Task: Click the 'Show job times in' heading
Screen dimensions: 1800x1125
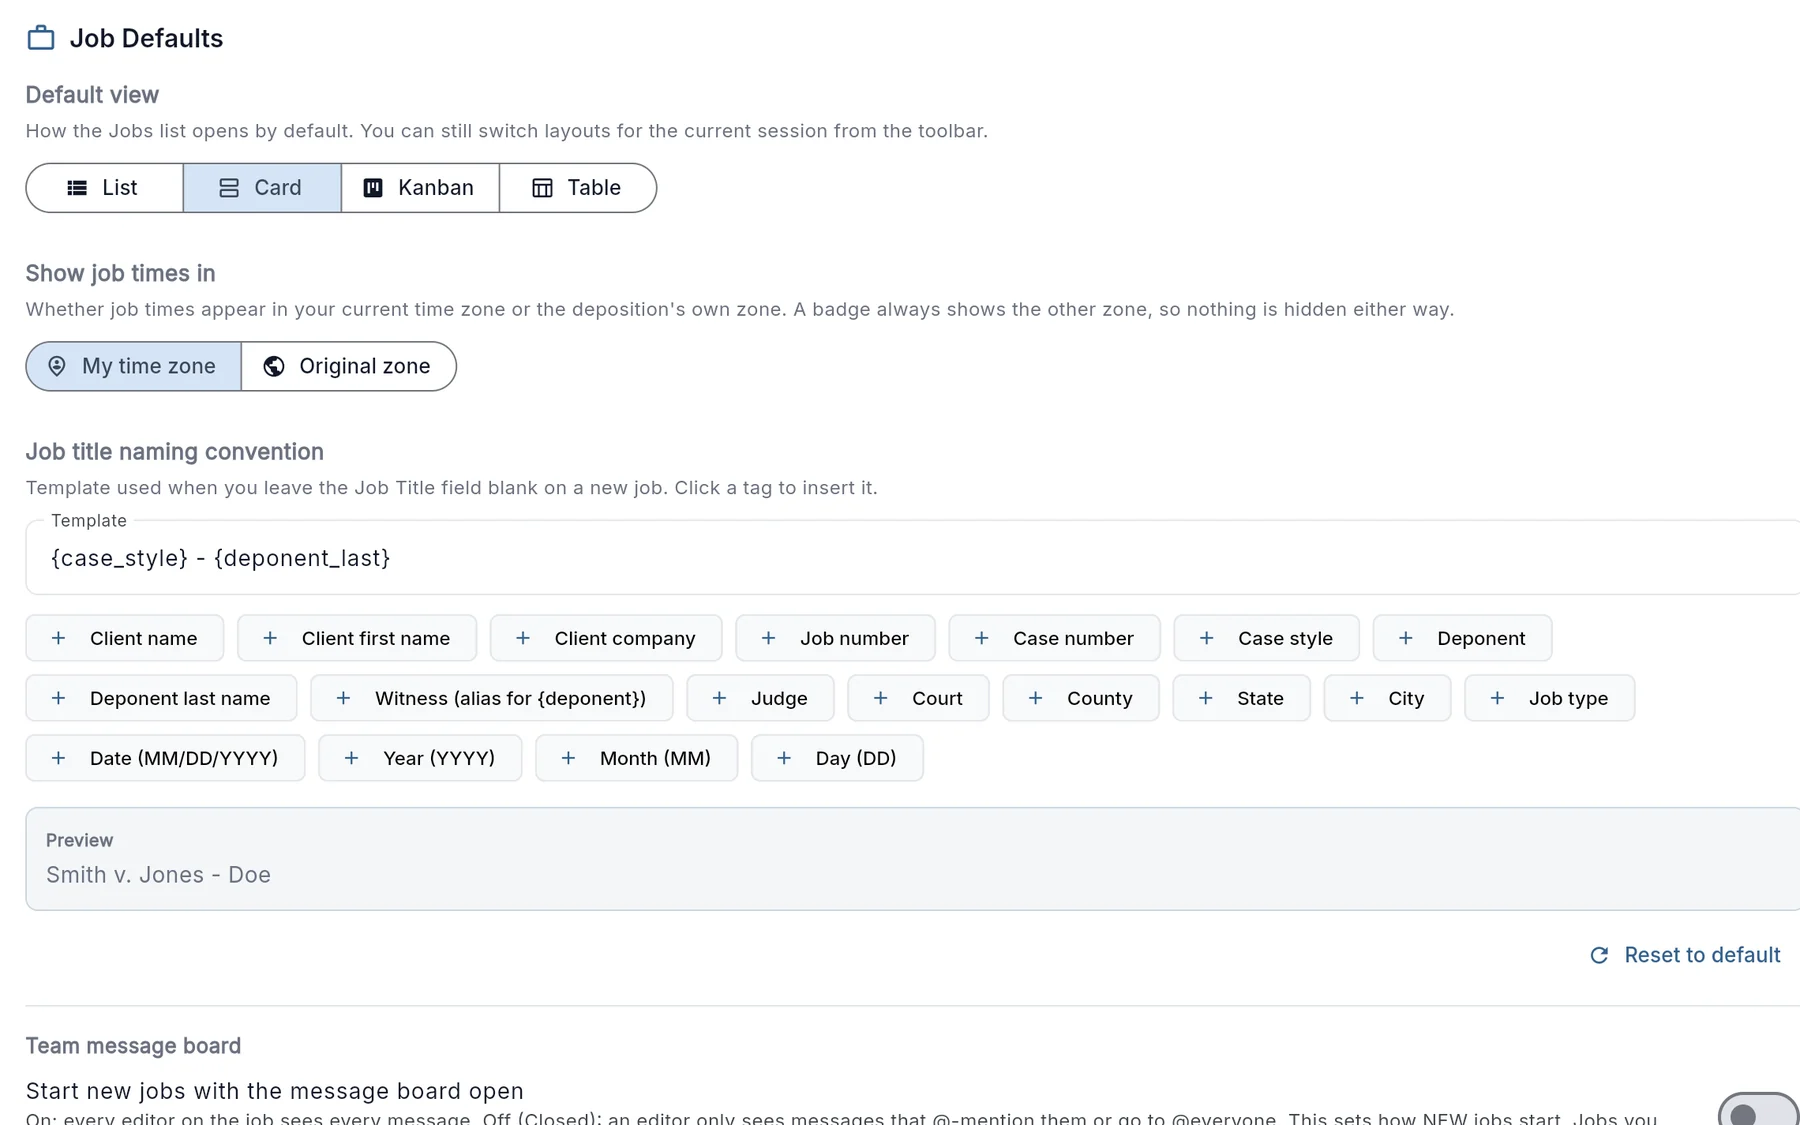Action: [120, 273]
